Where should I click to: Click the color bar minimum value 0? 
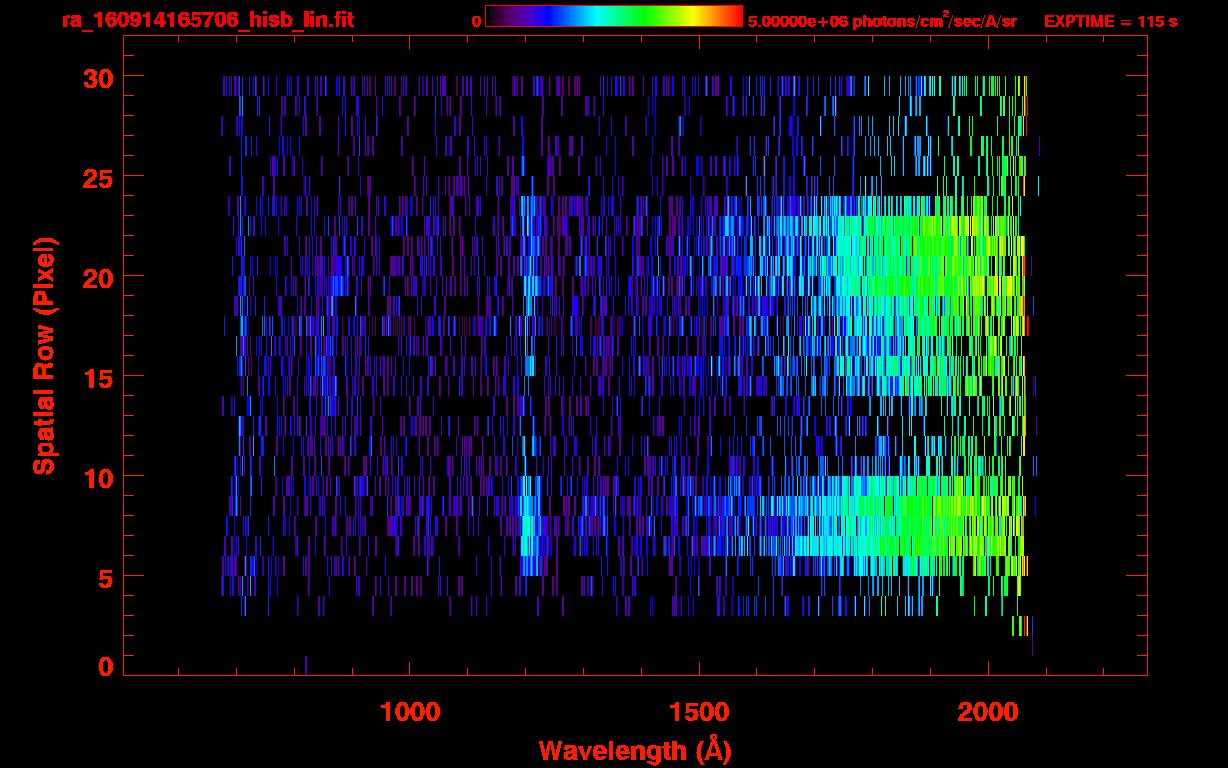tap(476, 21)
